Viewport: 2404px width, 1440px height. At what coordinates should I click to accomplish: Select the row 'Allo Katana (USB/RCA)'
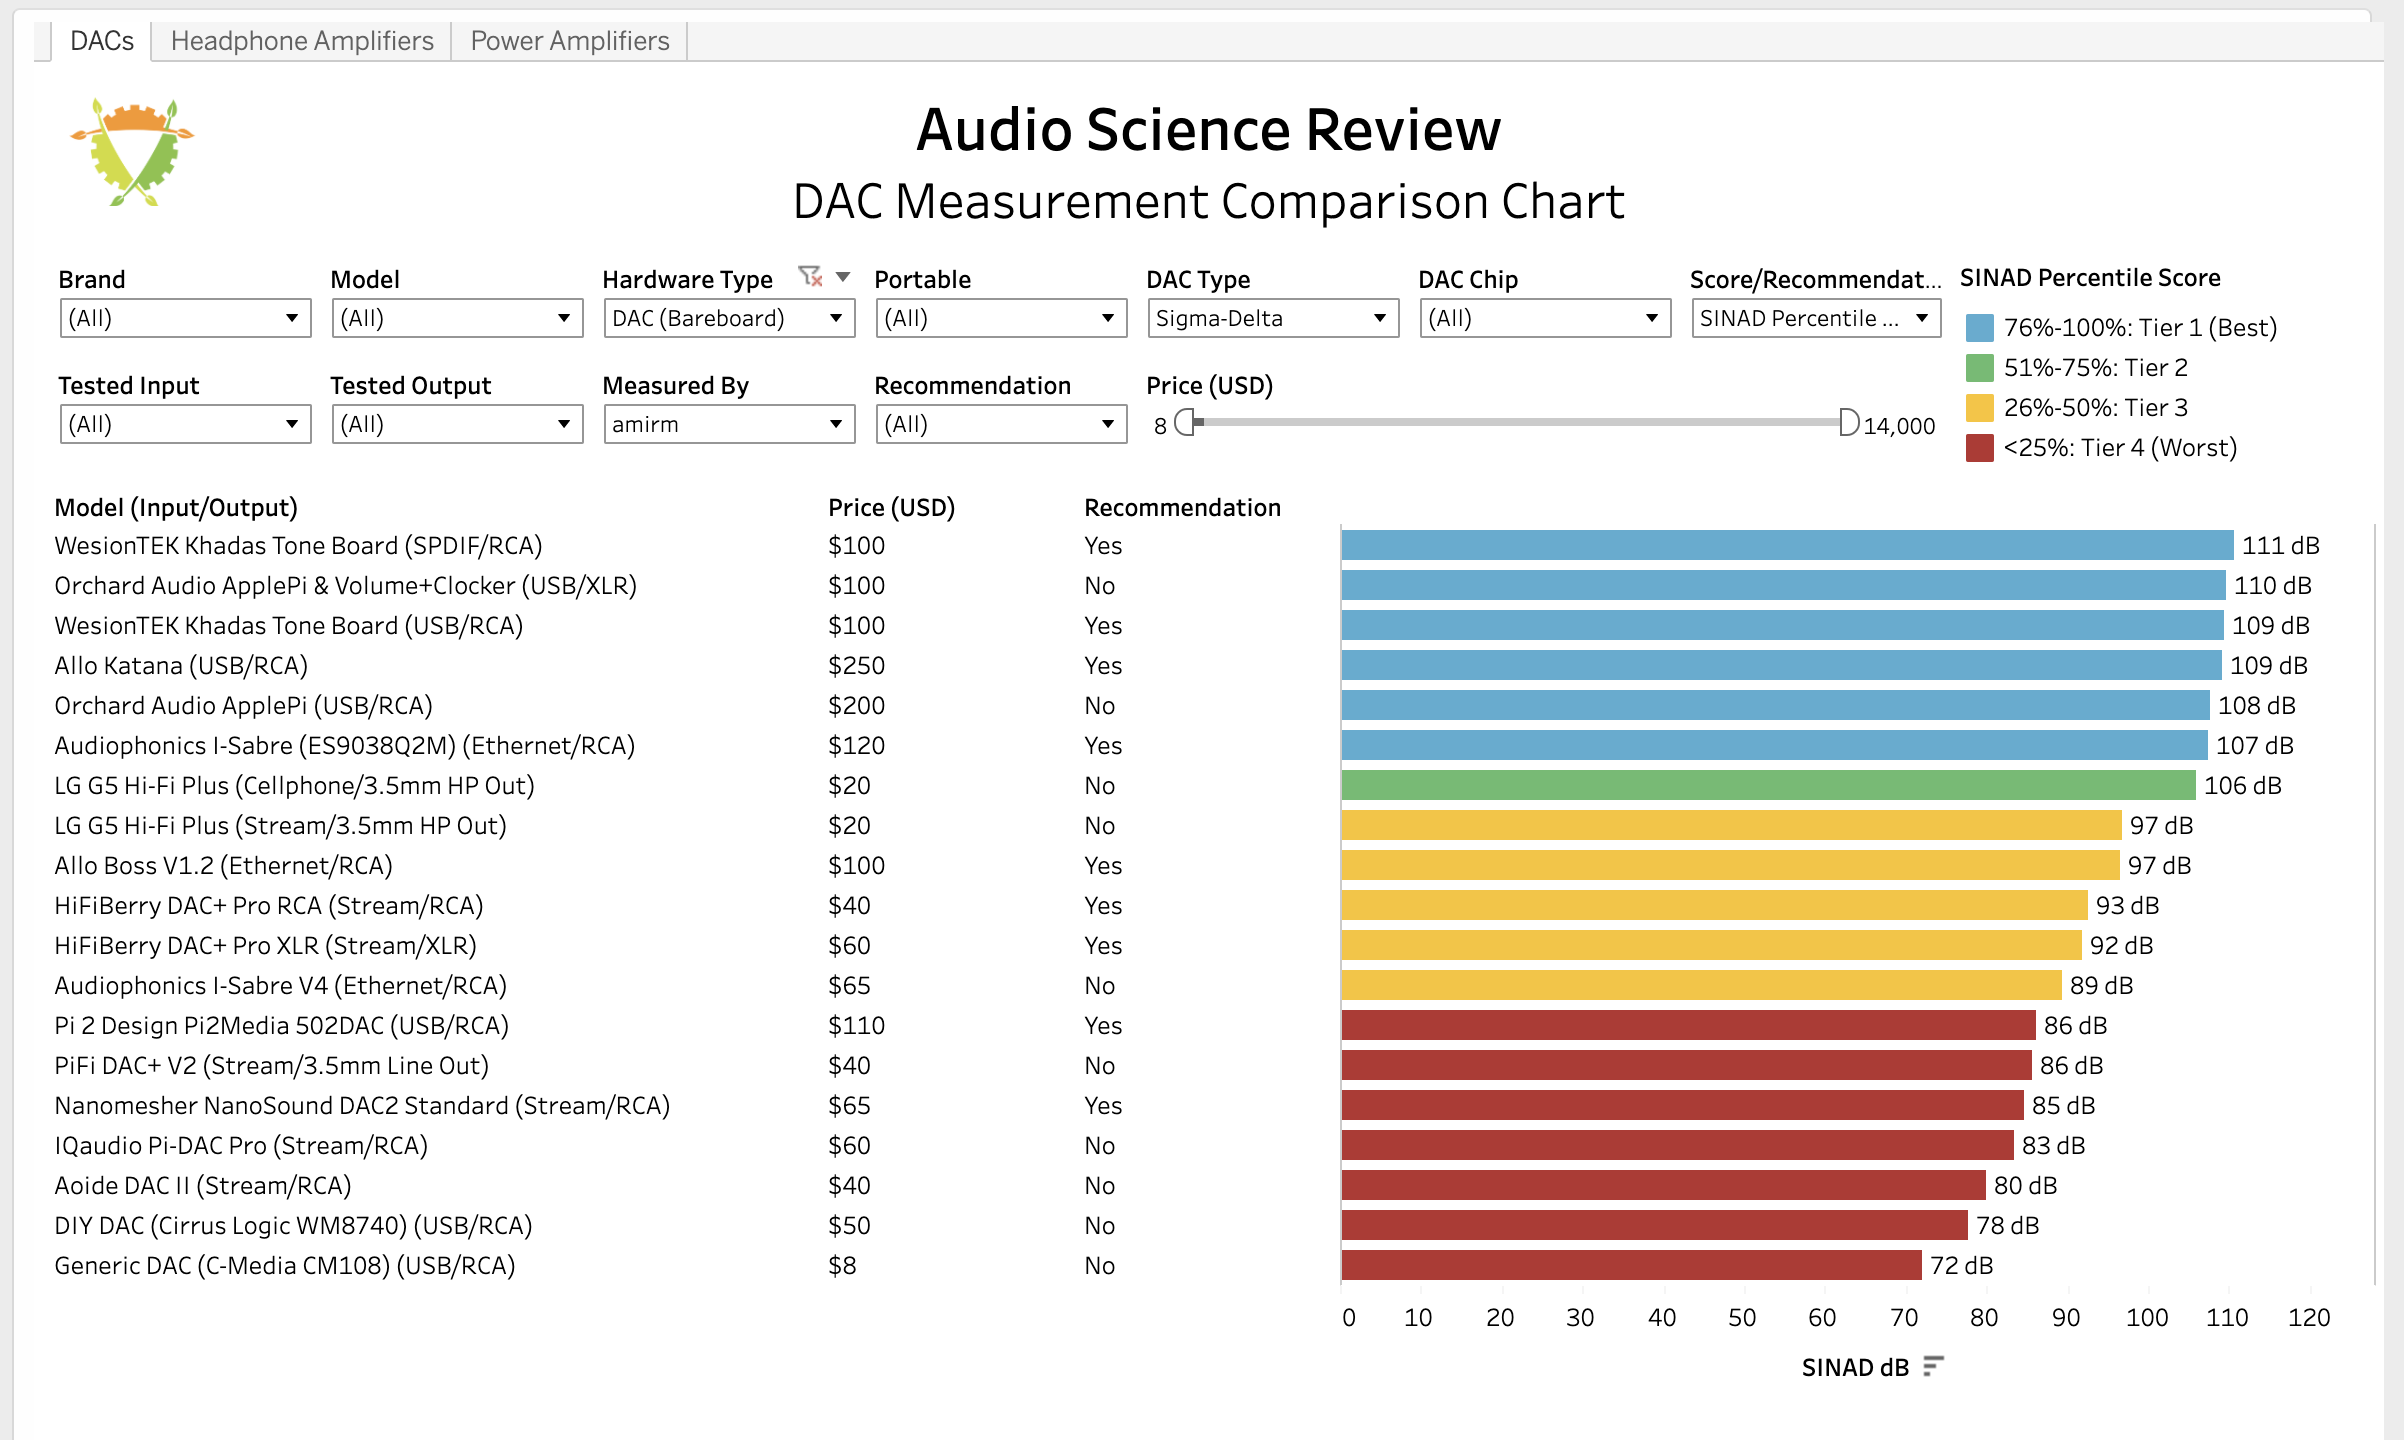(181, 666)
